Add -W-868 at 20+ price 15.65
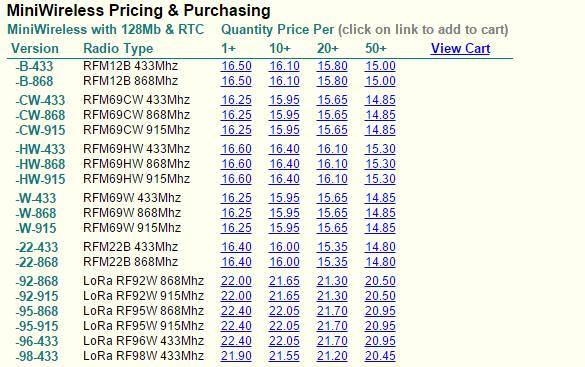Screen dimensions: 585x367 [332, 213]
